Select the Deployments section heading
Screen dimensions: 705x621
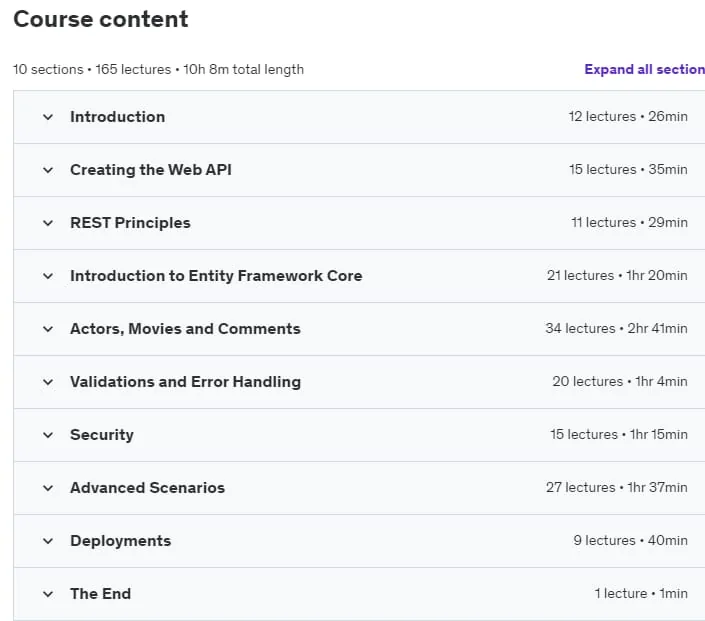tap(120, 541)
